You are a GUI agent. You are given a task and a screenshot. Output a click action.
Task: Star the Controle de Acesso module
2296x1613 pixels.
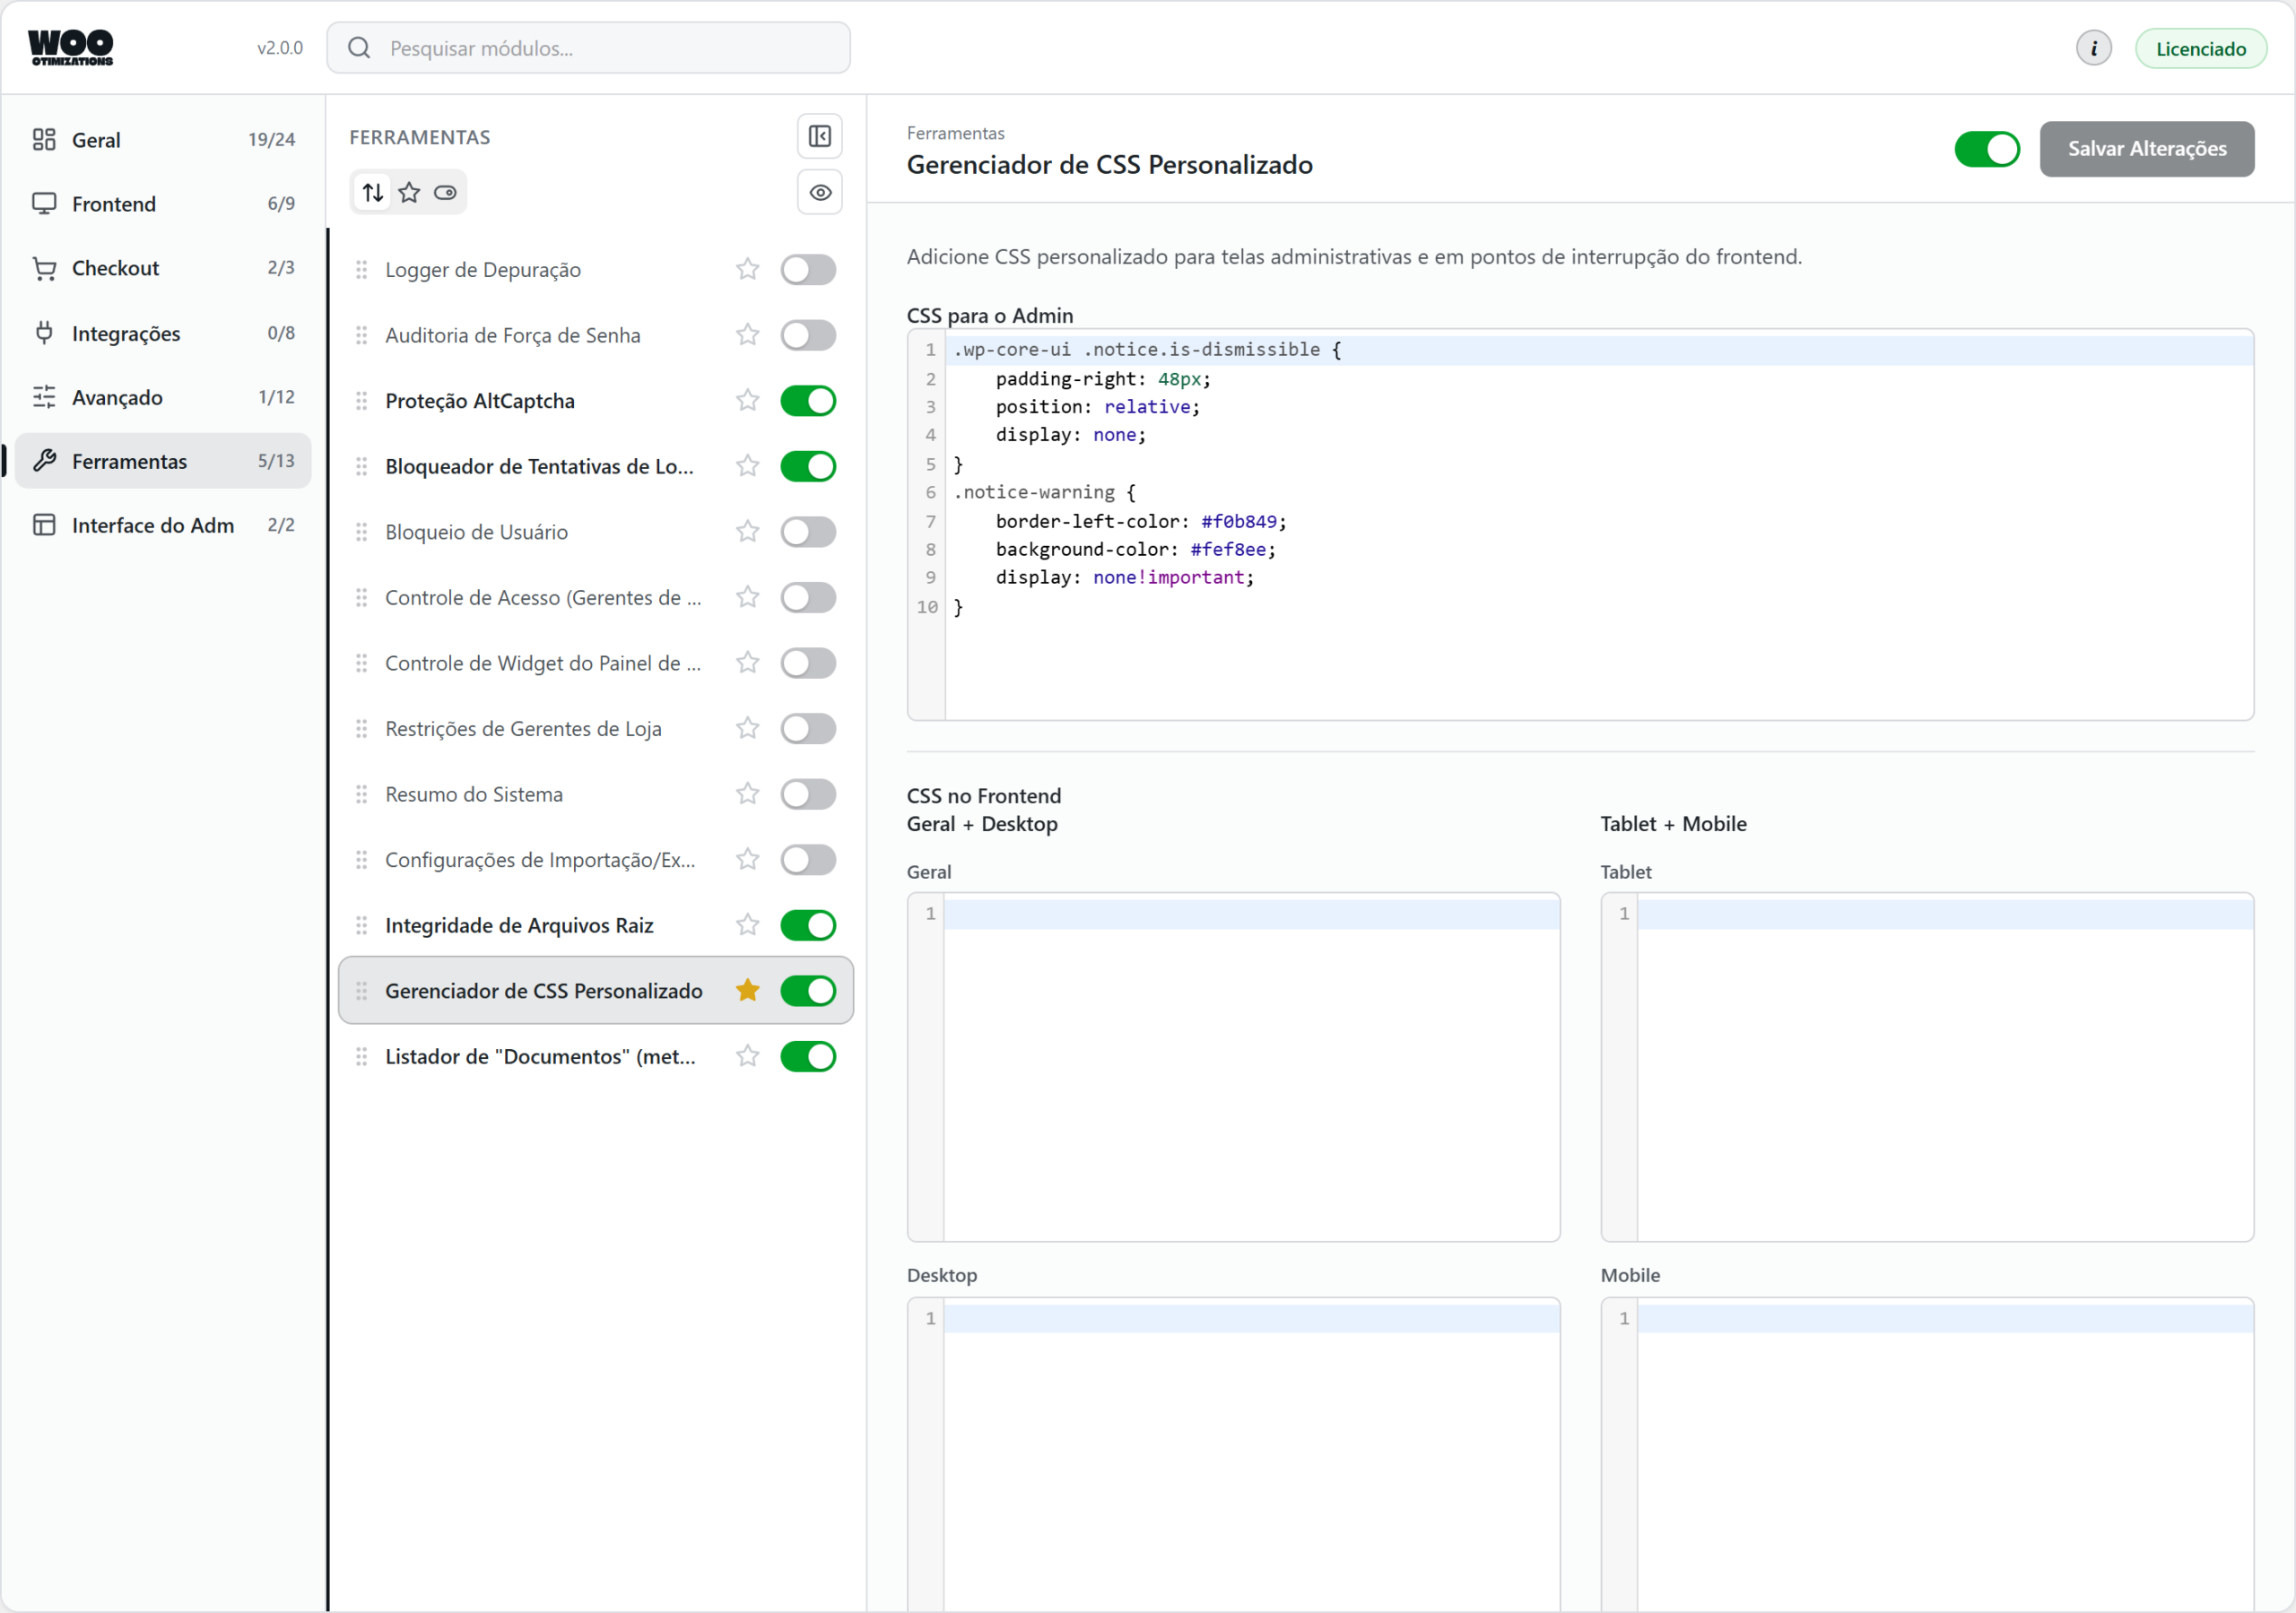point(747,598)
